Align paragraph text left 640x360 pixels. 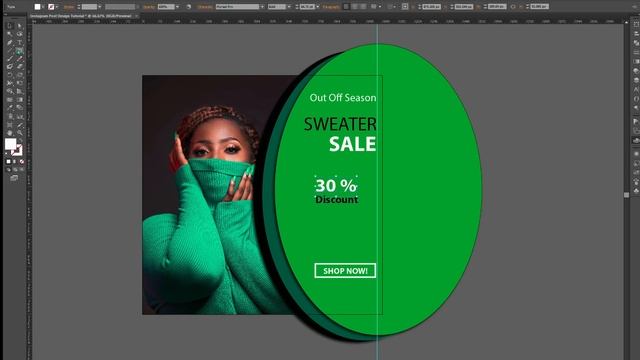[346, 7]
